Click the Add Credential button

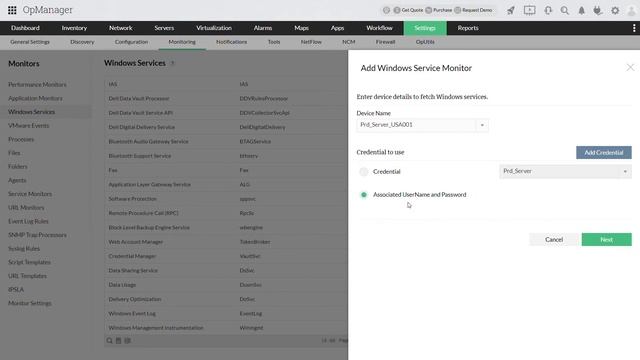[604, 153]
